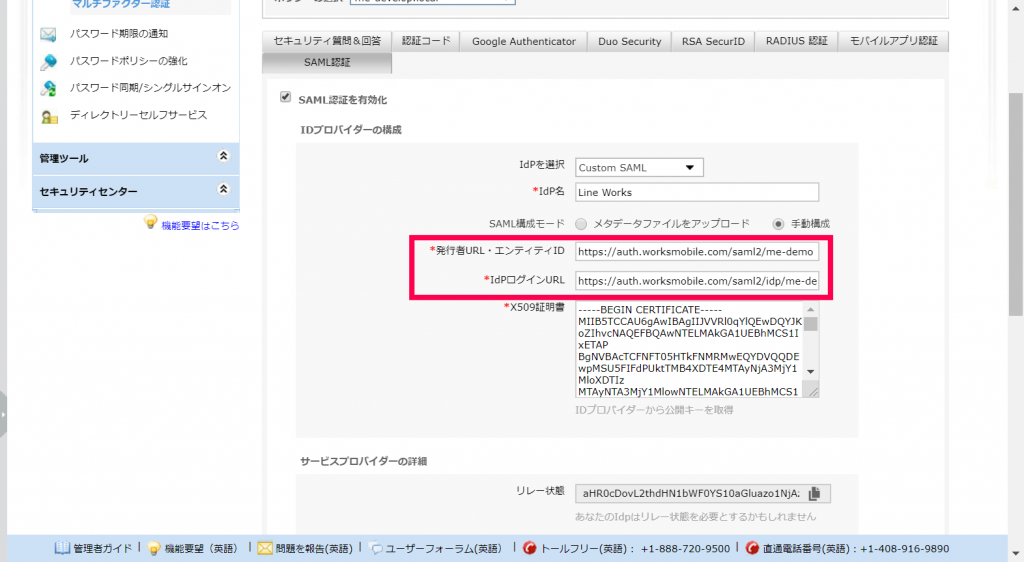Click the admin guide book icon in the footer

[62, 548]
